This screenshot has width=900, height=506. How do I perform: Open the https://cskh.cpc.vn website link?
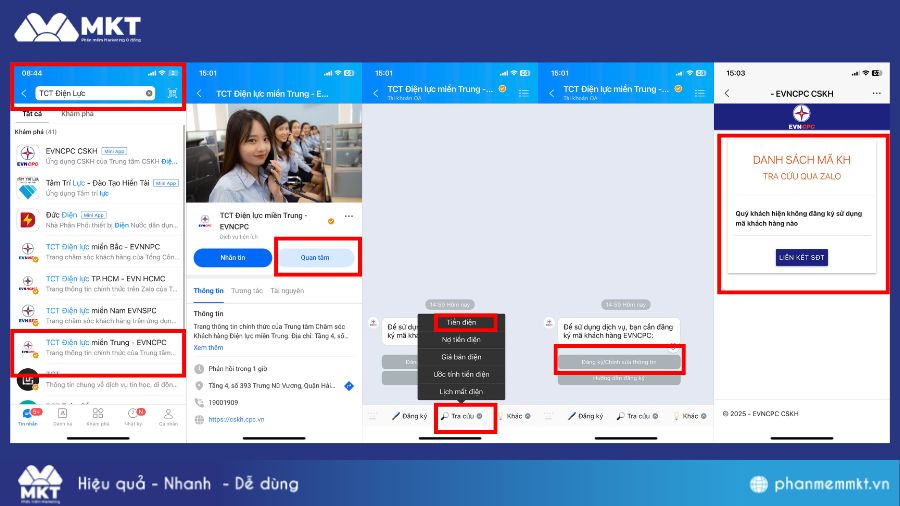pos(236,419)
